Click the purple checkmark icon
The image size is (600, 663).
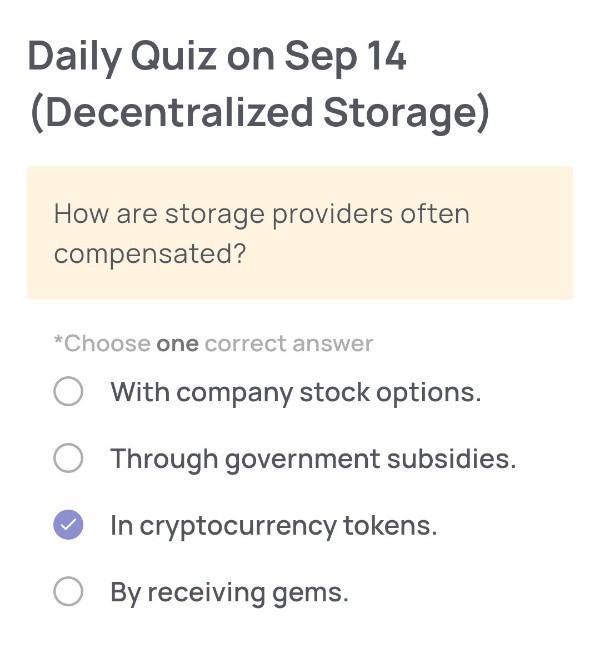[x=68, y=525]
